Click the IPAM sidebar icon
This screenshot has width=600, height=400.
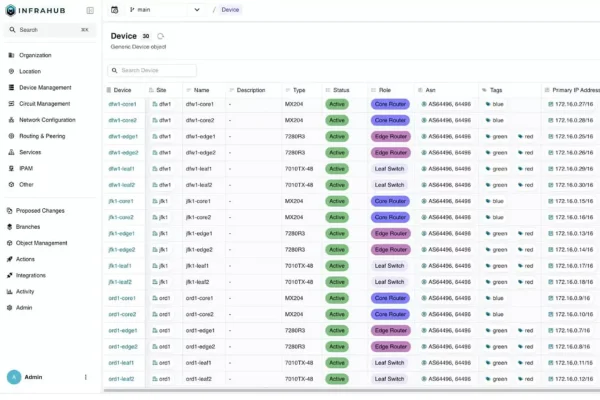click(x=11, y=168)
